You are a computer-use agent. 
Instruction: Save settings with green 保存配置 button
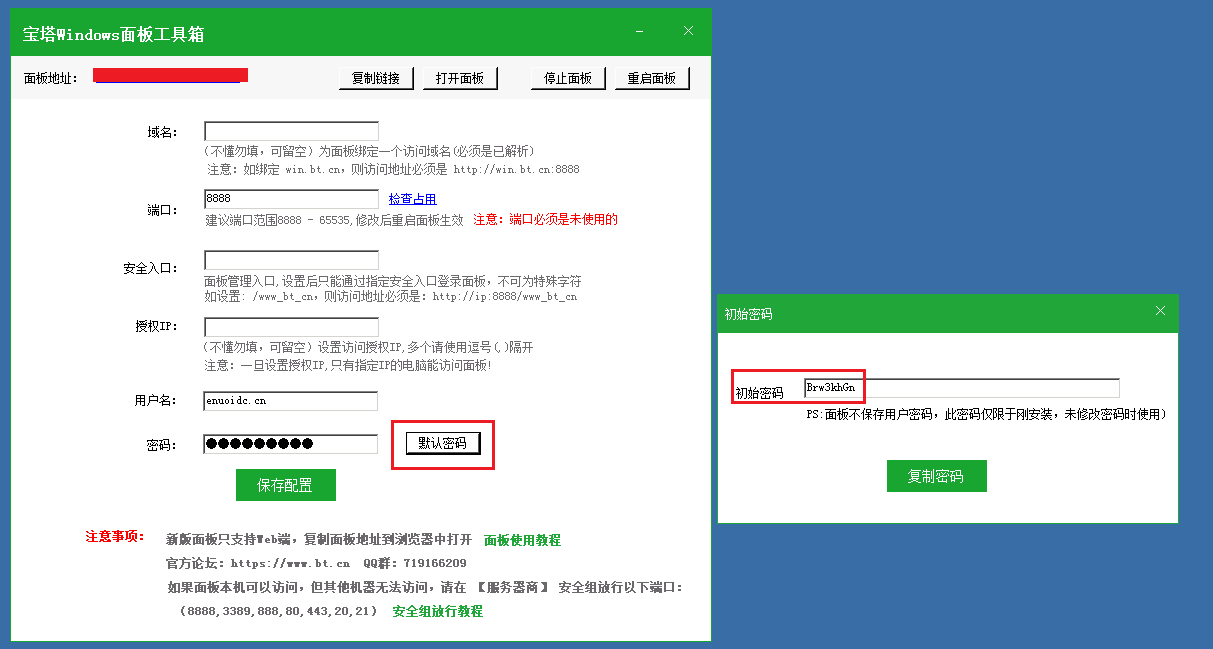click(x=285, y=485)
